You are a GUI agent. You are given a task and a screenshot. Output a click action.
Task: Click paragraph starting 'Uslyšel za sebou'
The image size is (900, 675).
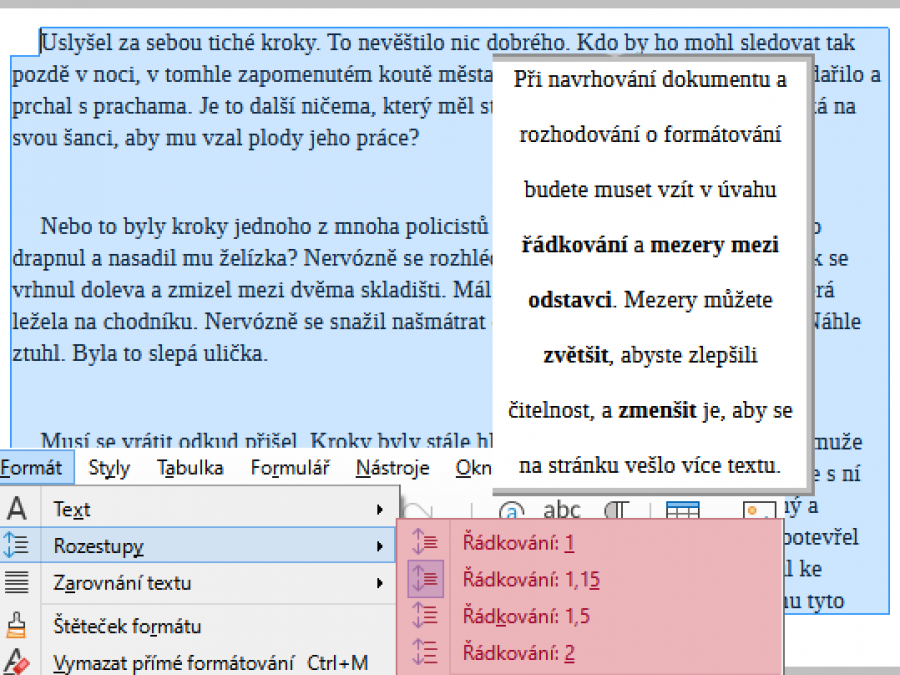[x=253, y=90]
